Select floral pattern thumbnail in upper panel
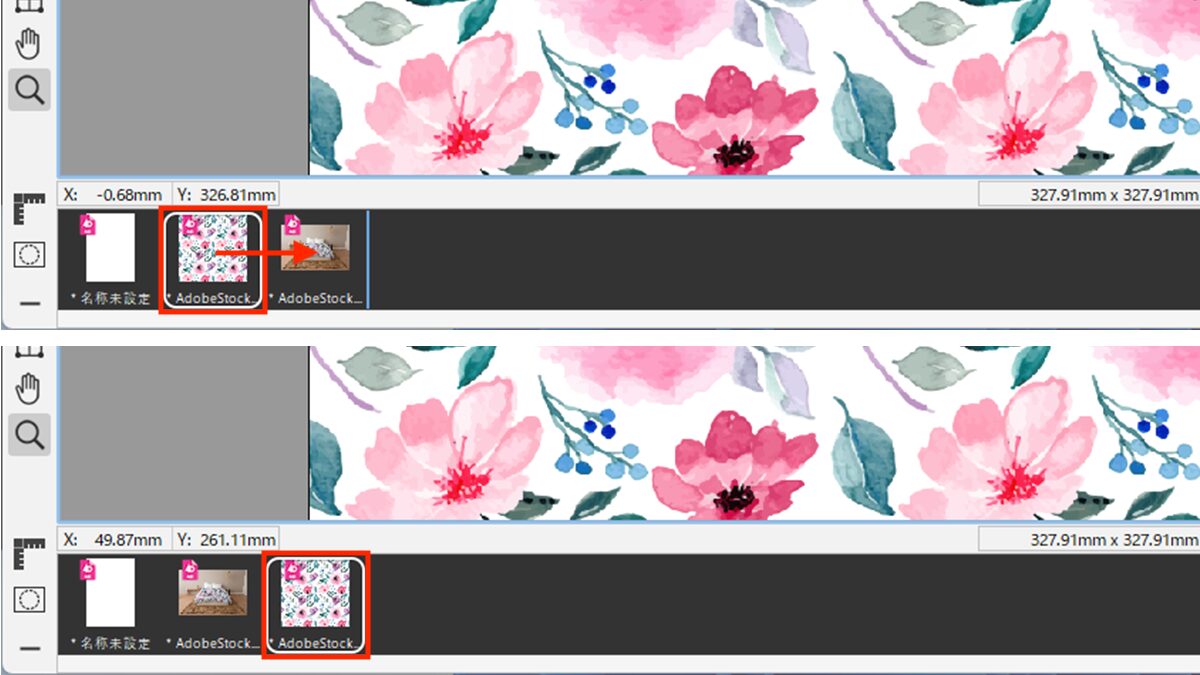1200x675 pixels. pyautogui.click(x=212, y=250)
